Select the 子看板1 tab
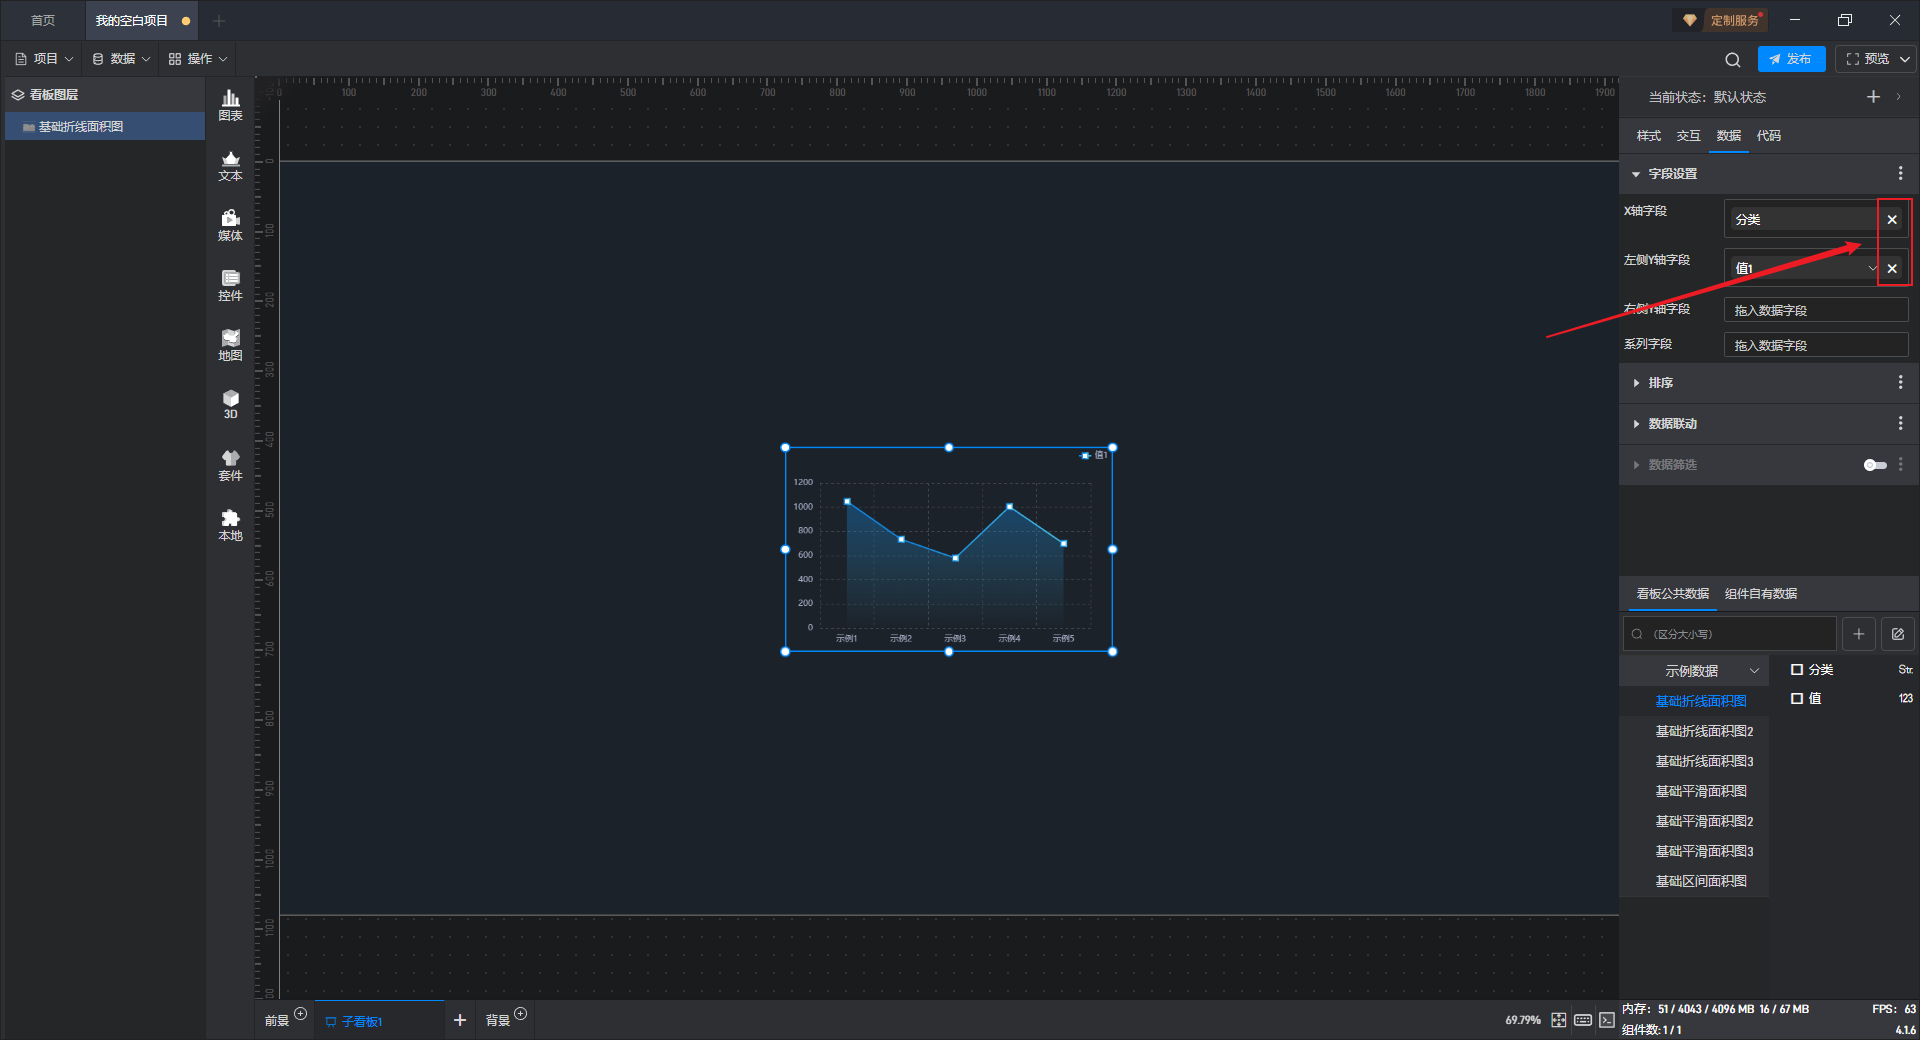 380,1021
